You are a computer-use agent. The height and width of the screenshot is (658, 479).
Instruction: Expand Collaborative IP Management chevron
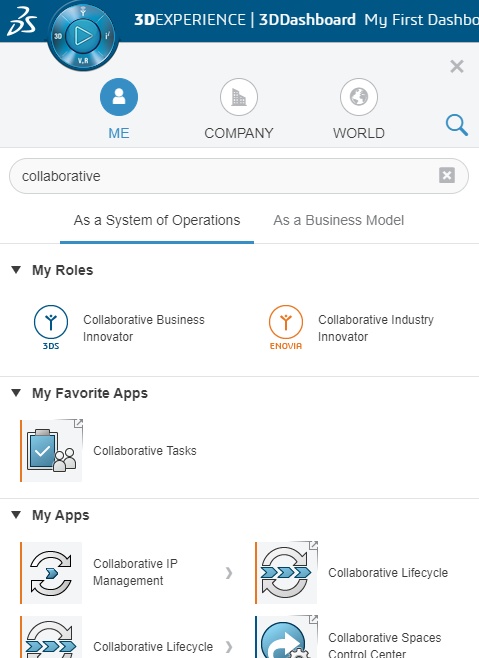click(229, 573)
